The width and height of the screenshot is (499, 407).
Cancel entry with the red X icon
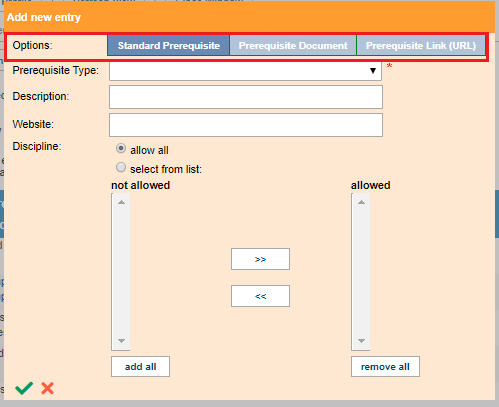[47, 388]
